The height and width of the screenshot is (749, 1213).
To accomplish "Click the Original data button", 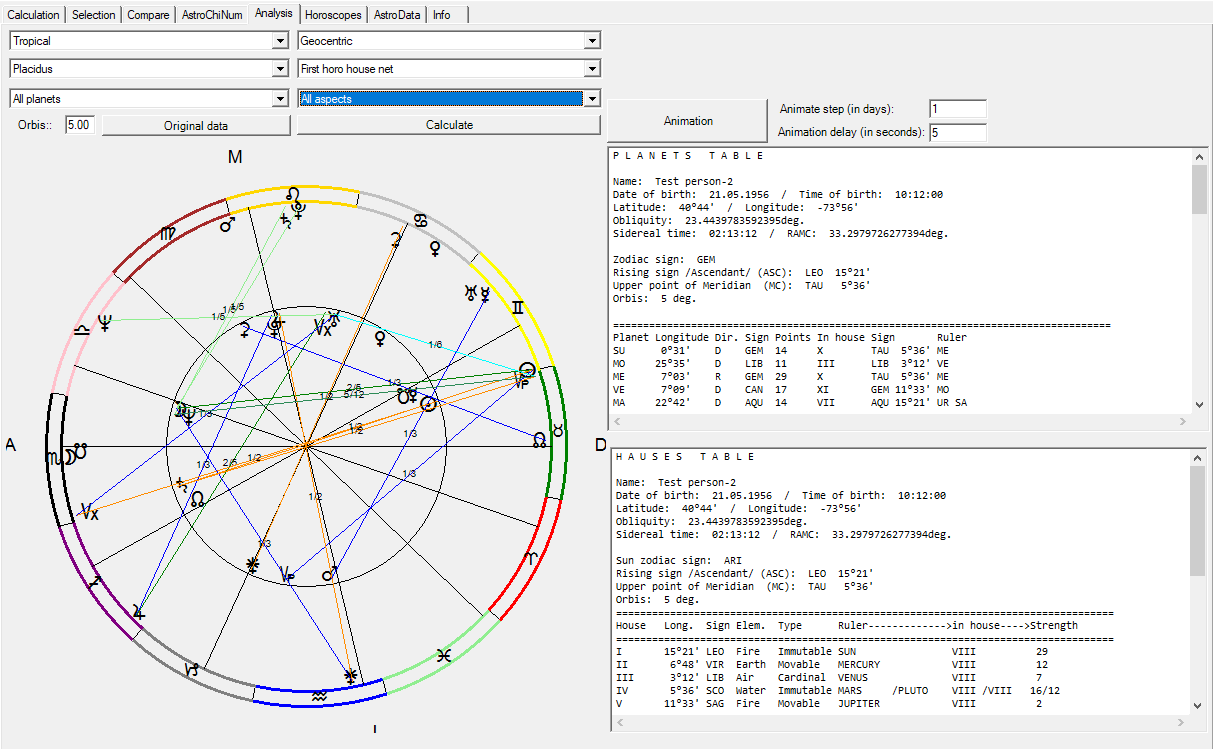I will (x=196, y=125).
